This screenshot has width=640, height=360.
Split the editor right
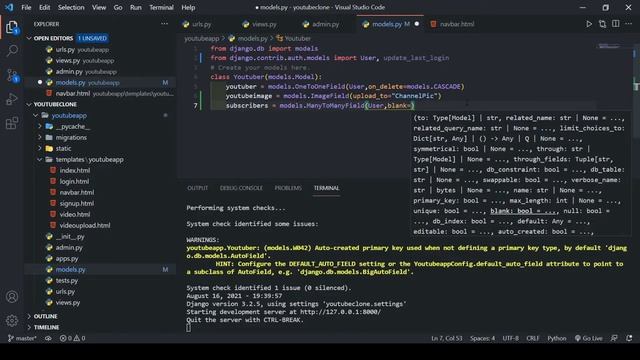pos(616,24)
